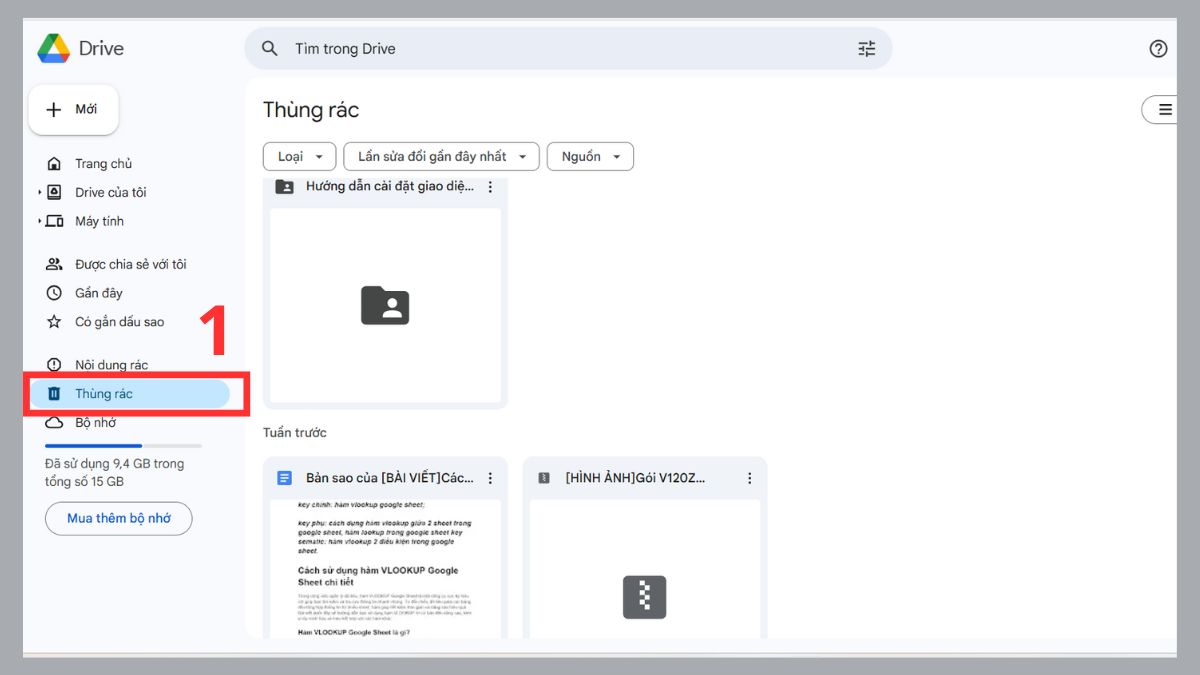Select Thùng rác in sidebar
This screenshot has height=675, width=1200.
click(x=130, y=394)
